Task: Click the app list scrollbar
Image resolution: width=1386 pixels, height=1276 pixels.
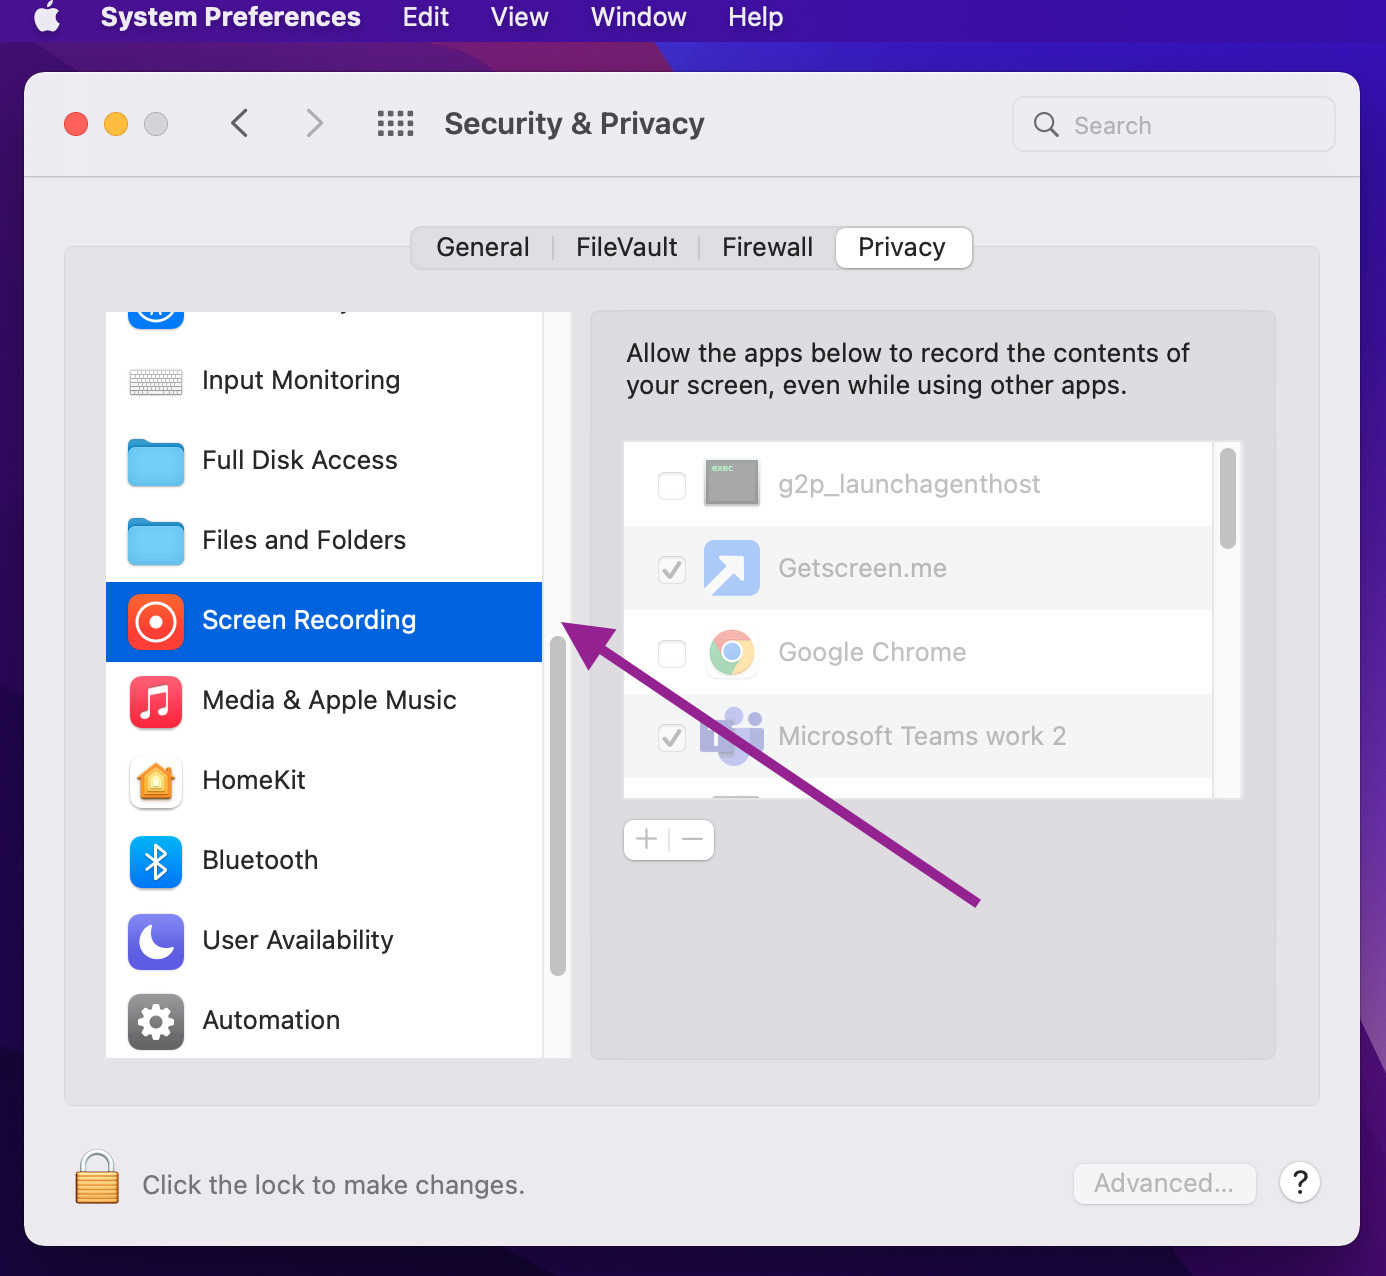Action: pos(1228,498)
